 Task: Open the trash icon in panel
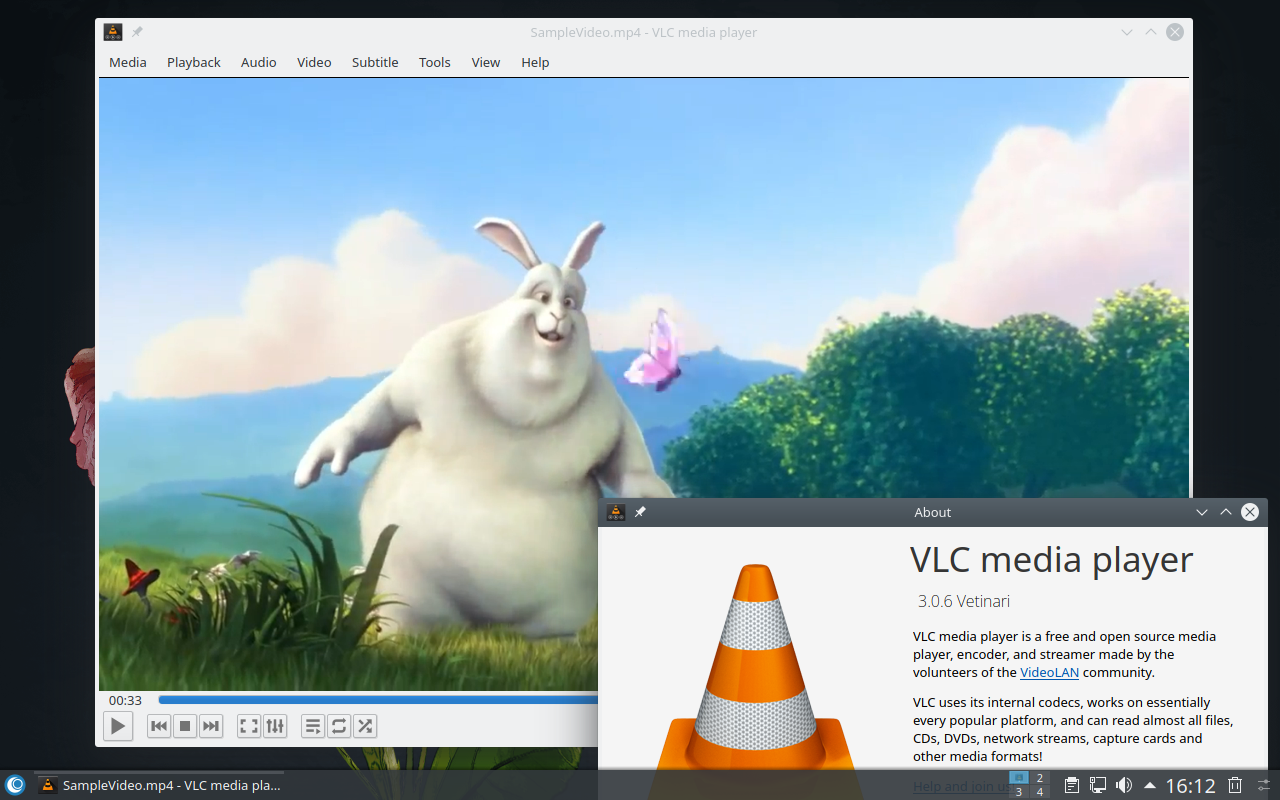[x=1235, y=785]
